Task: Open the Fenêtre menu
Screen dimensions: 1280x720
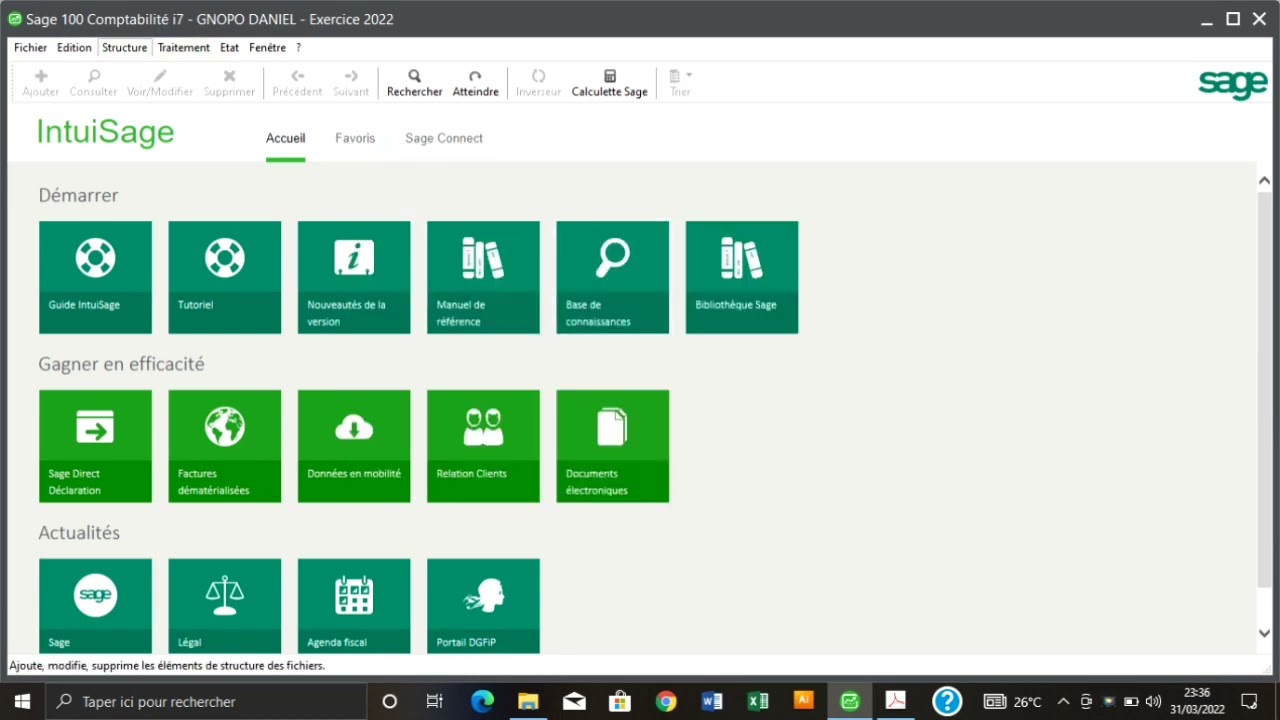Action: point(267,47)
